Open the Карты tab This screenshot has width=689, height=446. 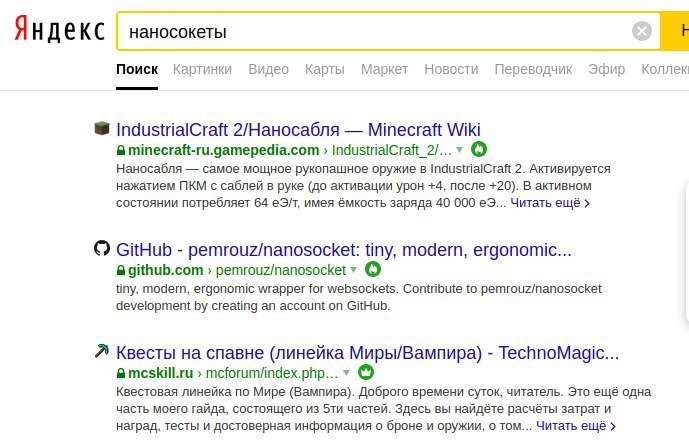325,69
